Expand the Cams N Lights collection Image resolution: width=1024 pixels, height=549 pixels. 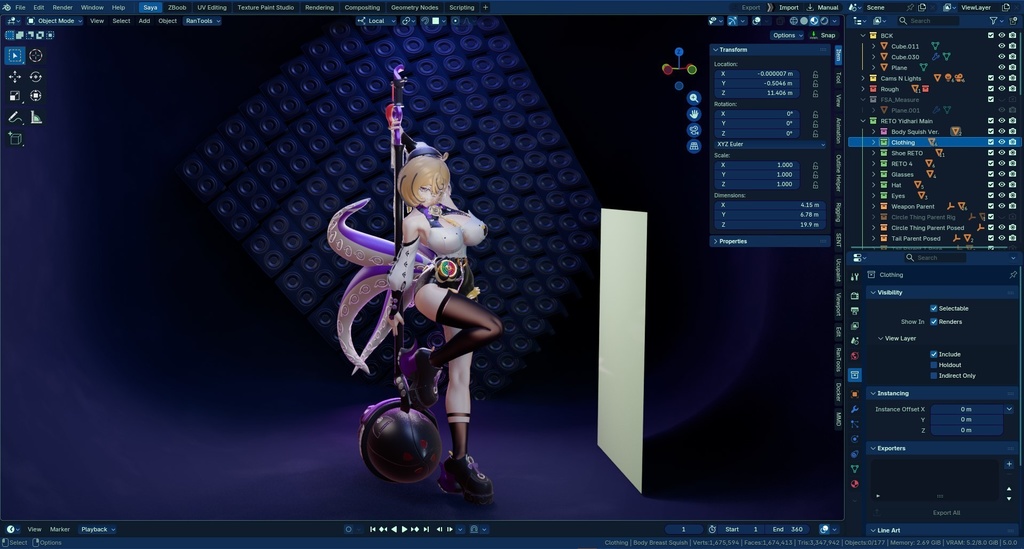coord(863,78)
